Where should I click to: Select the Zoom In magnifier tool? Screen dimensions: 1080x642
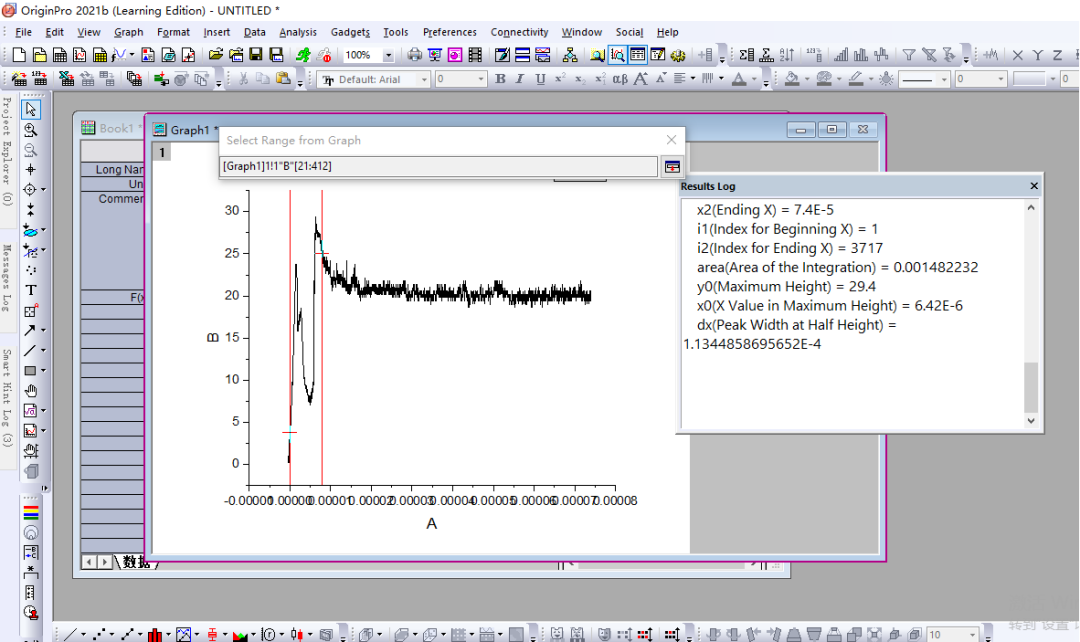tap(31, 130)
